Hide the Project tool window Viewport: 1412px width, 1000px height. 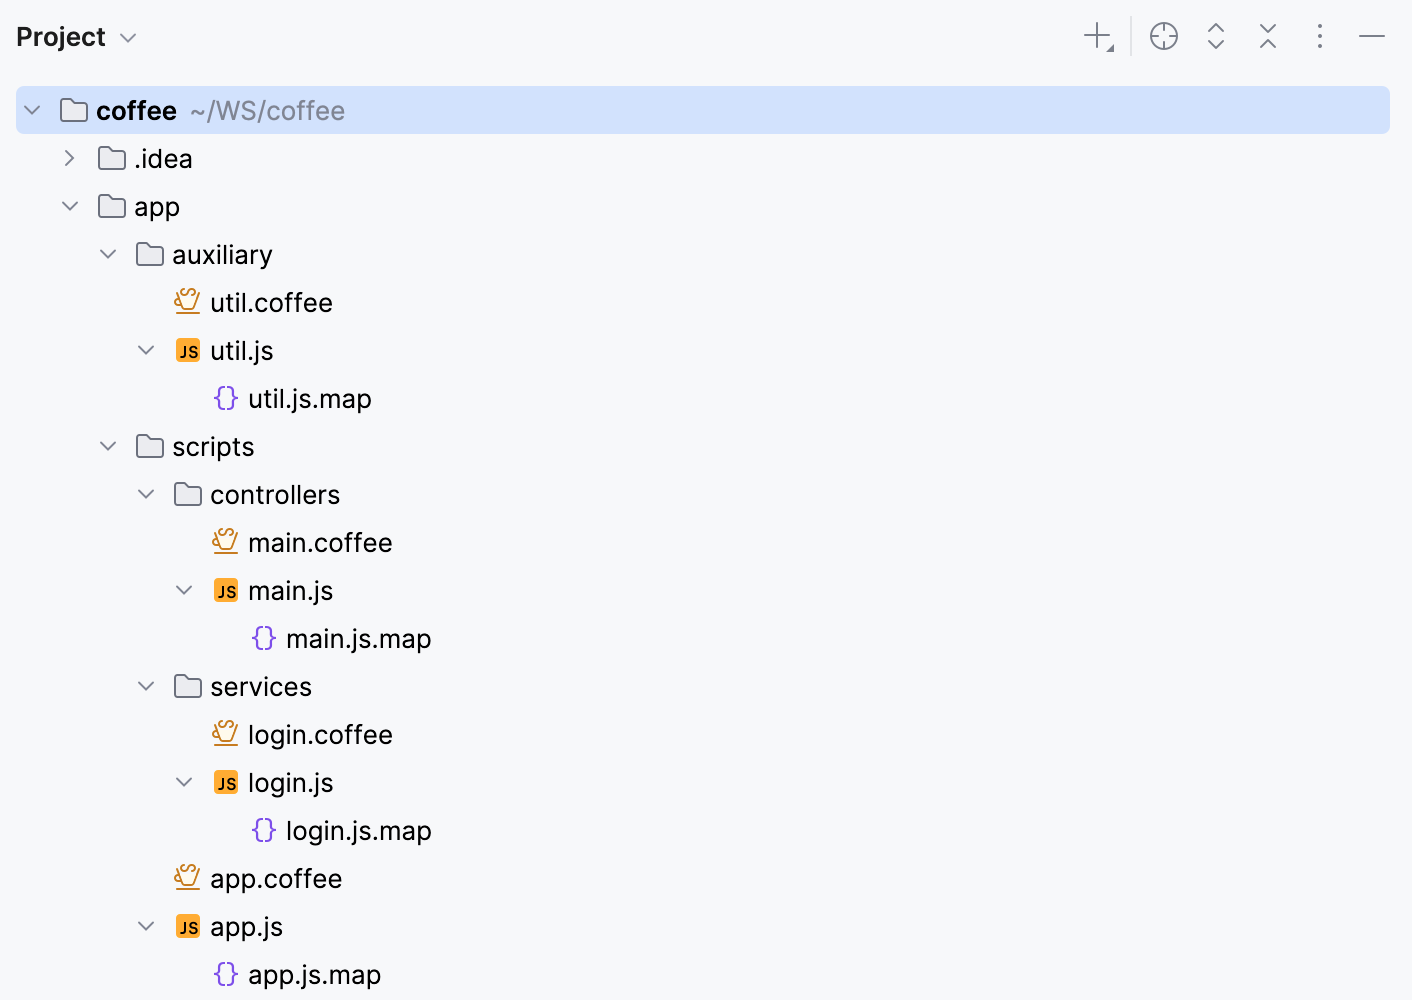[x=1371, y=36]
